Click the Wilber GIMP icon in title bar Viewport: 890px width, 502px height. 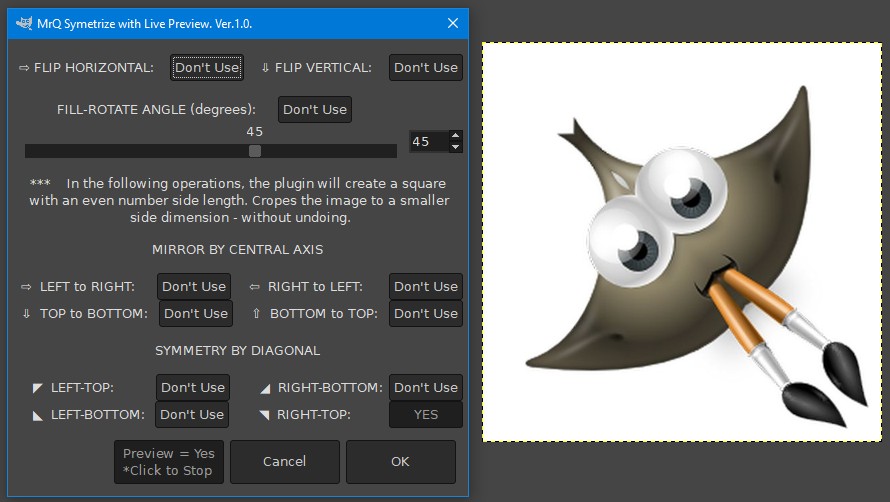[x=24, y=23]
